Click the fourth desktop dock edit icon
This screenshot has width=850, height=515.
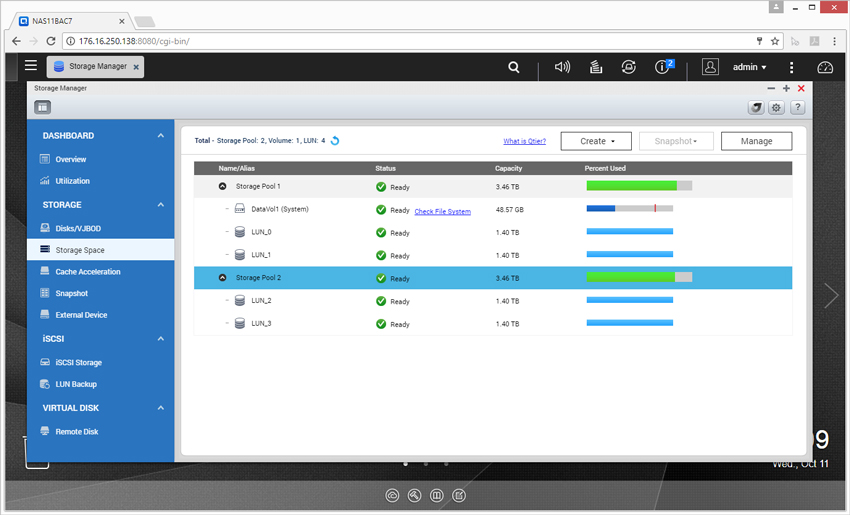click(459, 495)
